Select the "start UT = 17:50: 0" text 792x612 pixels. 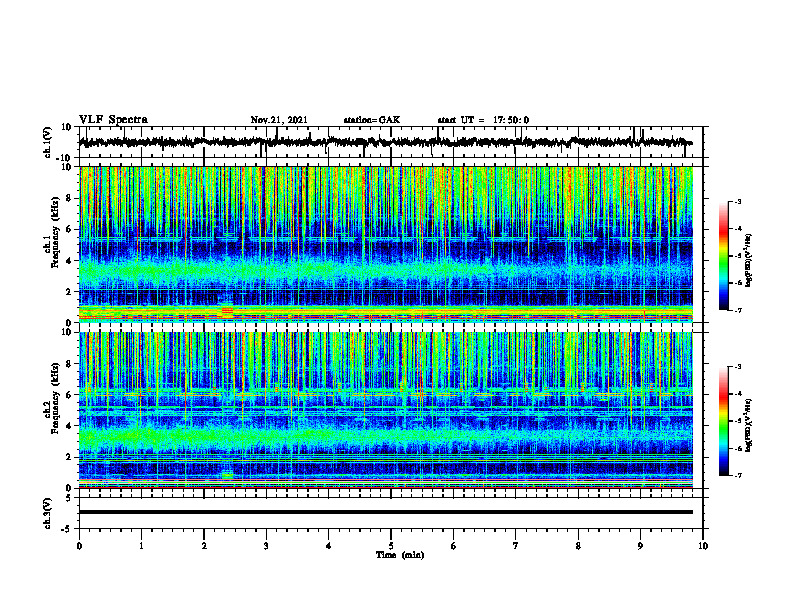point(483,120)
